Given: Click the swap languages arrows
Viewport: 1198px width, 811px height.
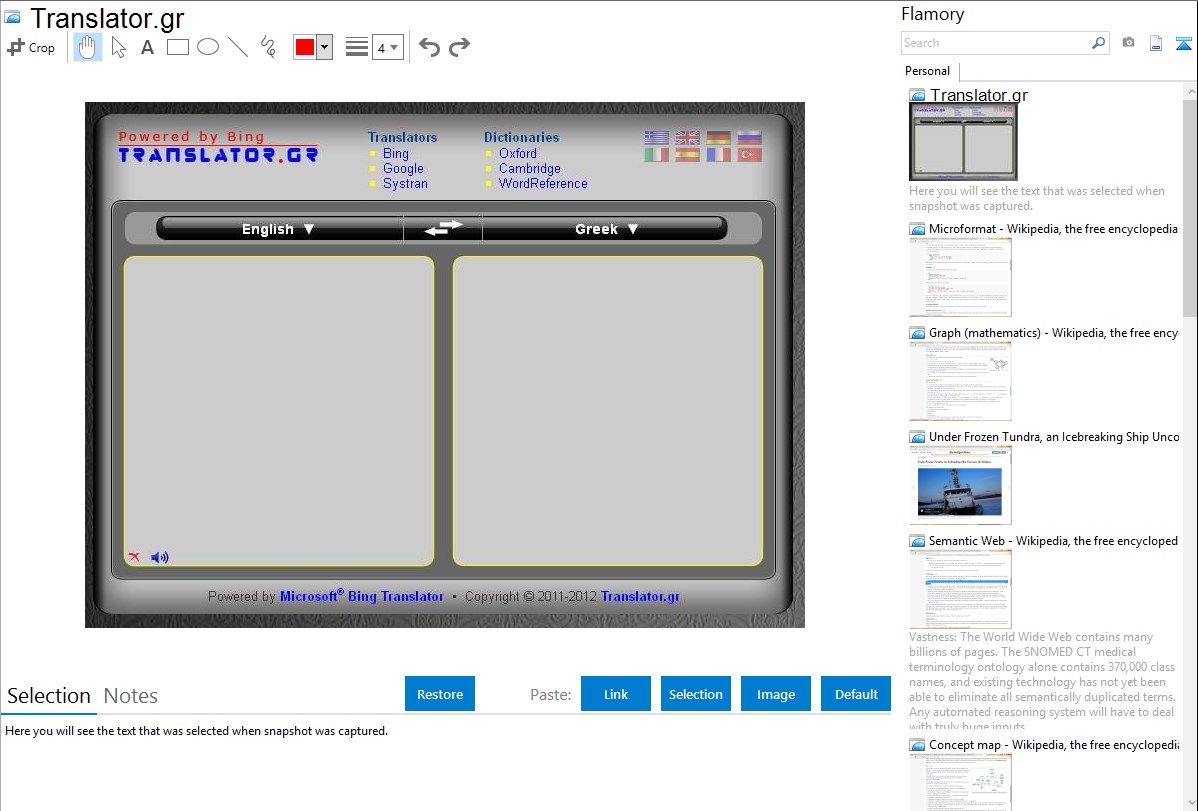Looking at the screenshot, I should click(x=443, y=228).
